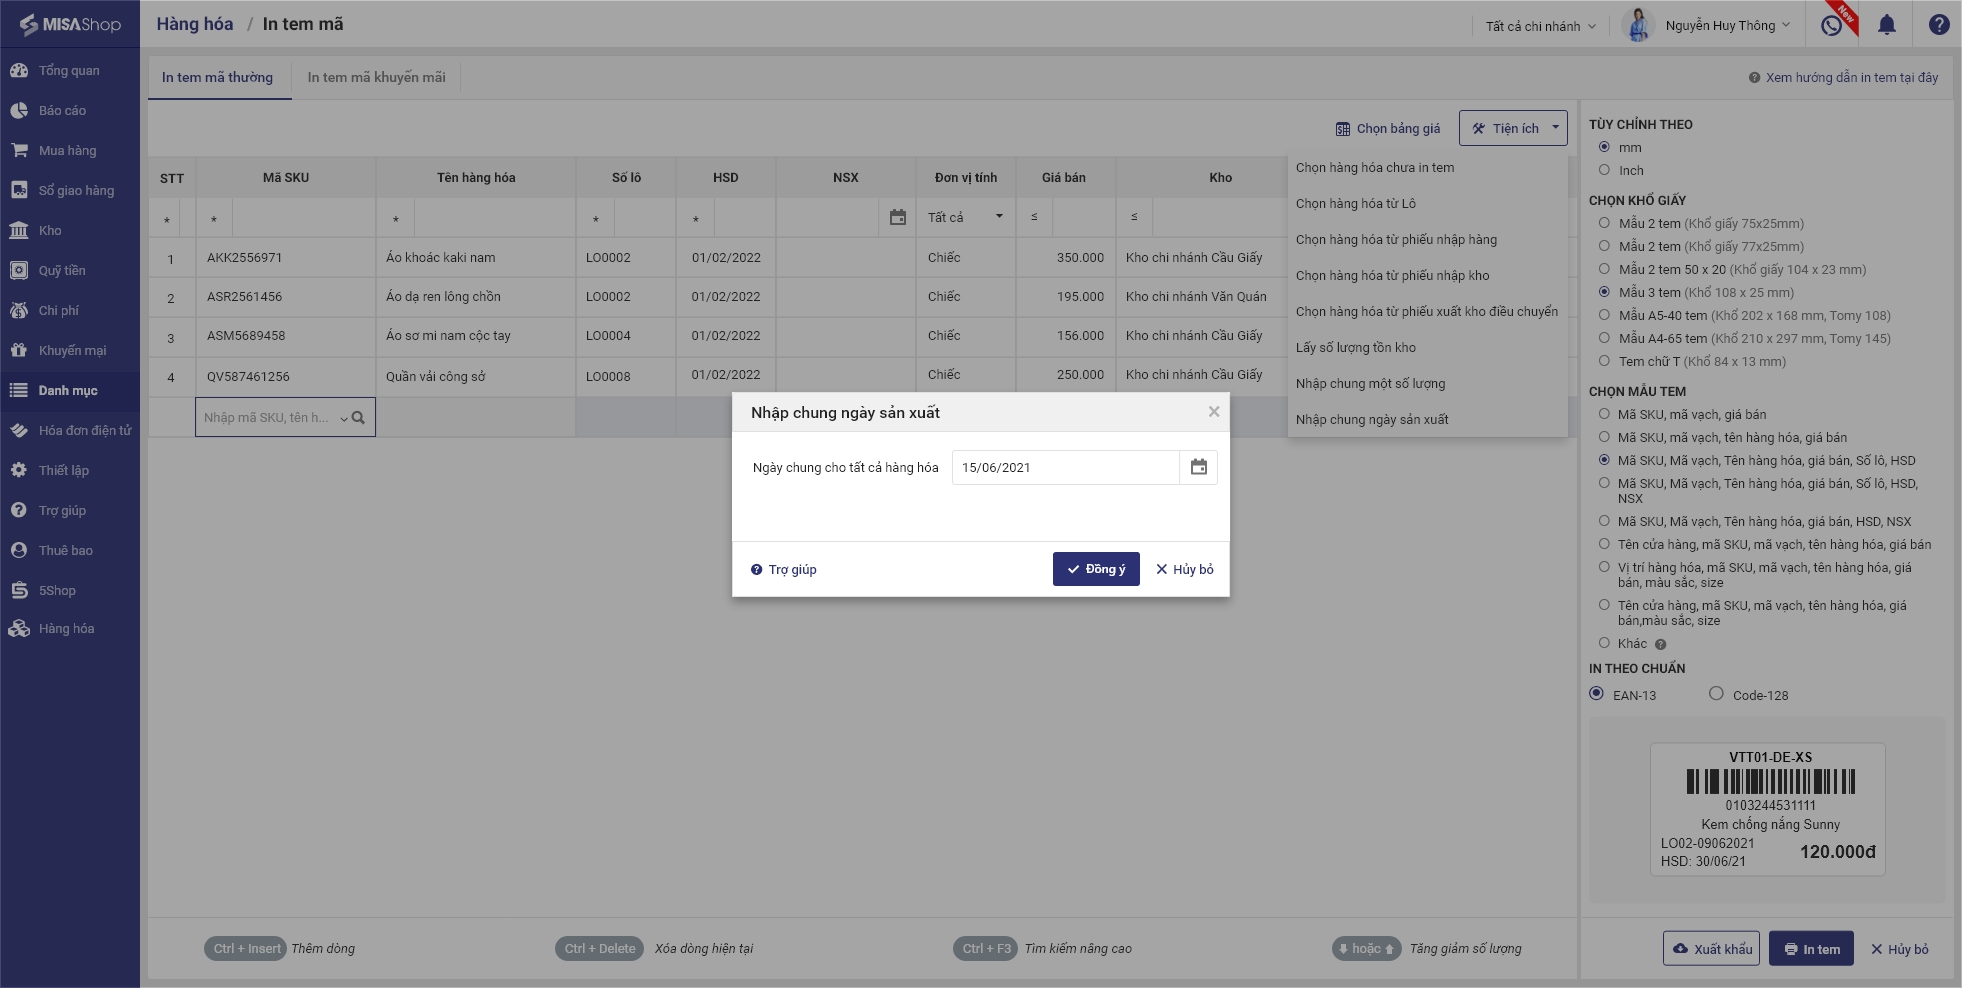Open the Báo cáo pie chart icon

(19, 111)
